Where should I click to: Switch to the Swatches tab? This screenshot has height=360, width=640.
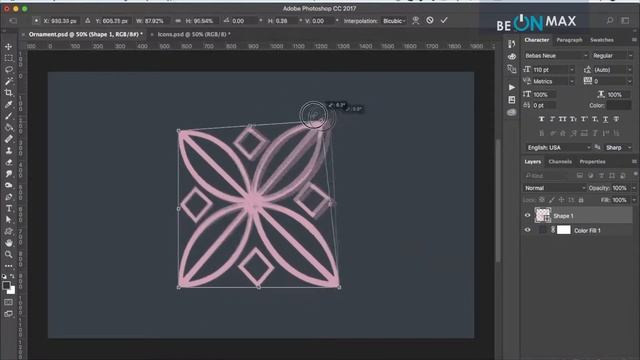tap(602, 40)
